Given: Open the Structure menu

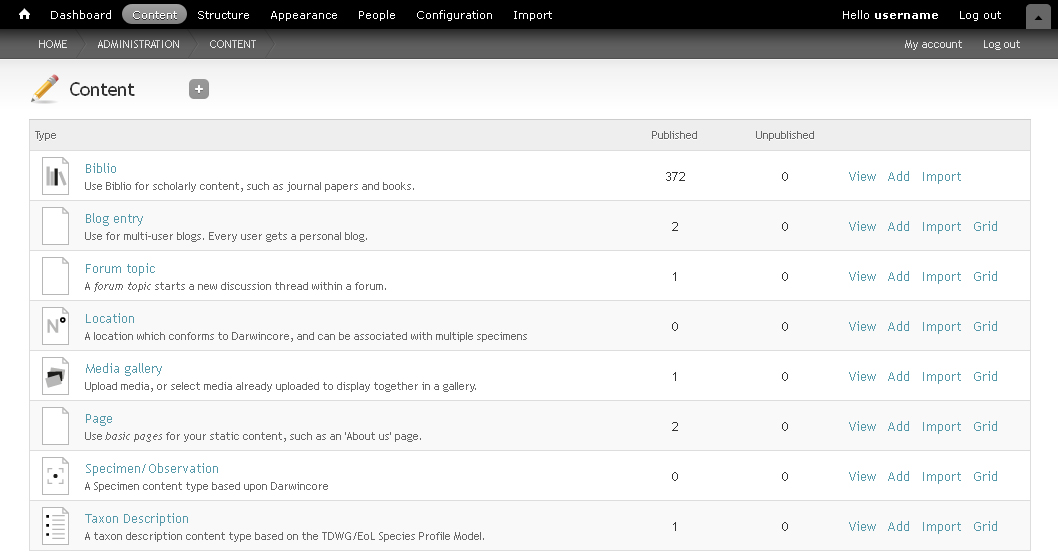Looking at the screenshot, I should click(x=223, y=15).
